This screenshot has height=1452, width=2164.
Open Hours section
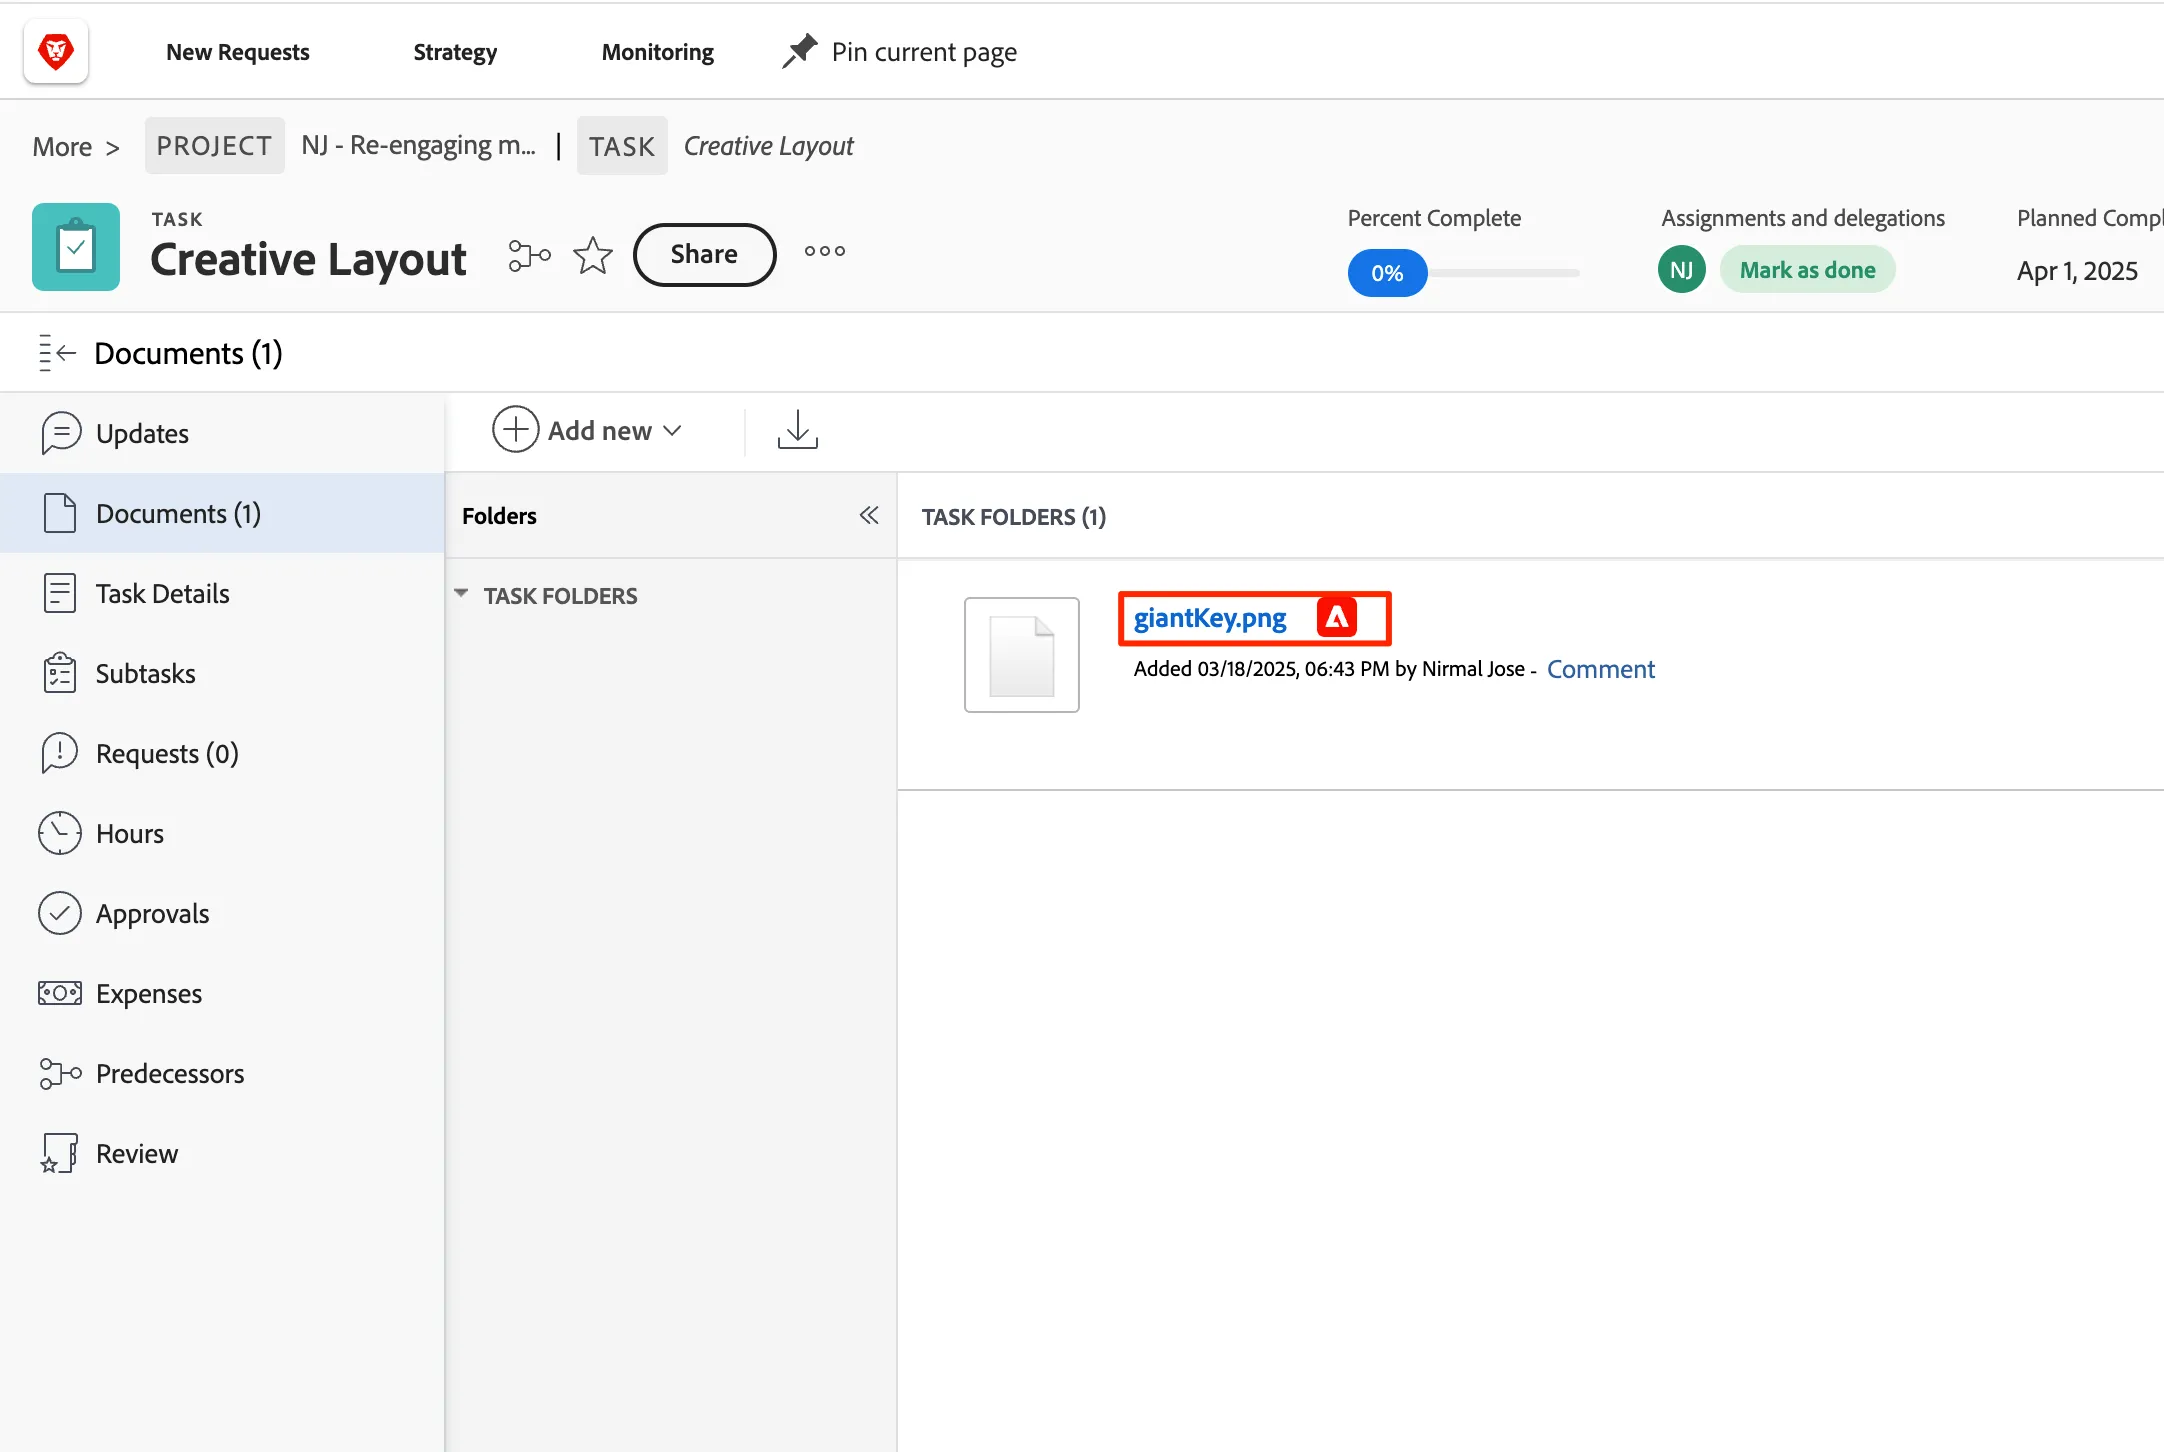[x=222, y=833]
